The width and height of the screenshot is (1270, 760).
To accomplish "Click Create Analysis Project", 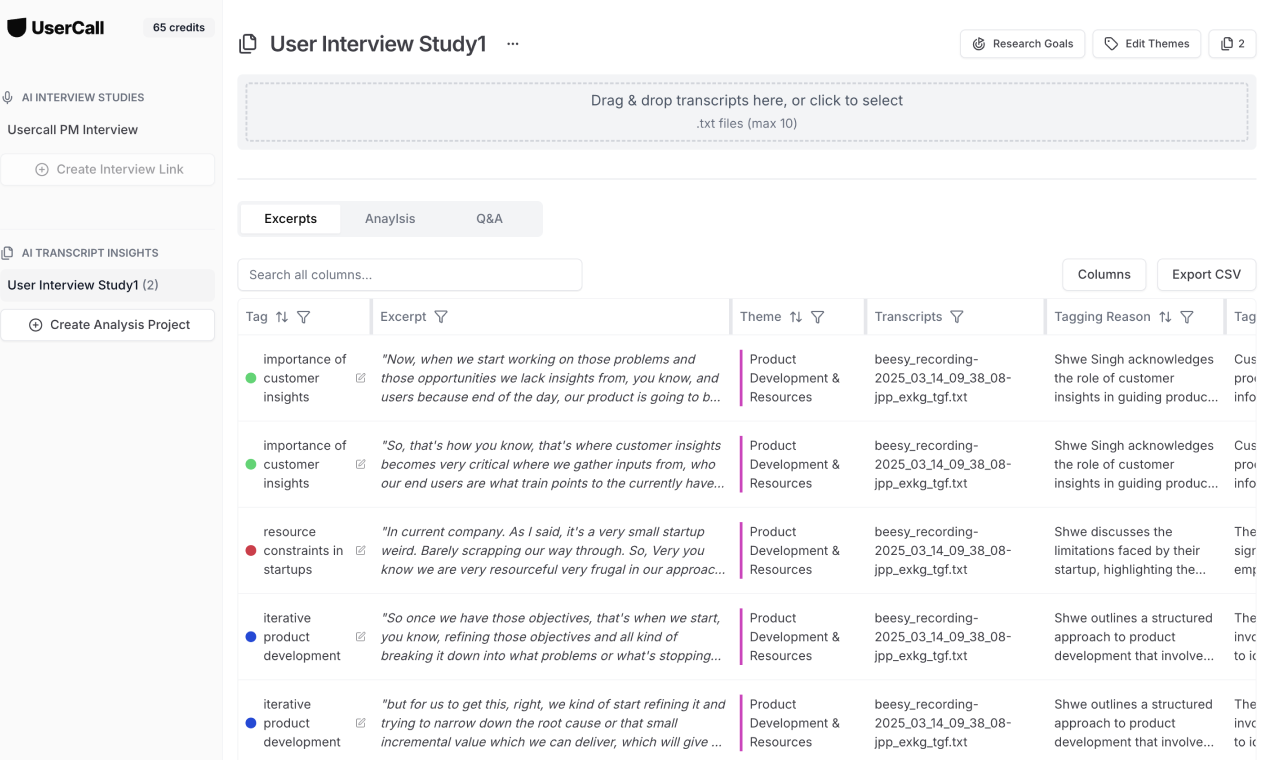I will (x=108, y=325).
